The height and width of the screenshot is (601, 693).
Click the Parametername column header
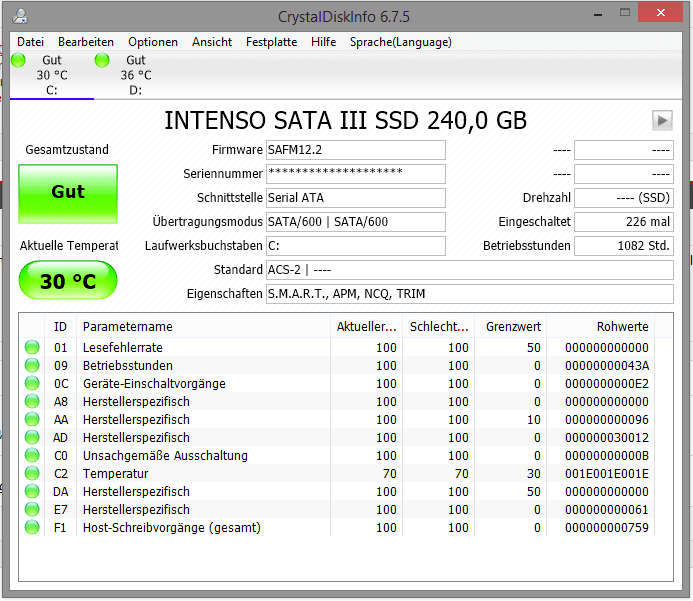tap(203, 327)
